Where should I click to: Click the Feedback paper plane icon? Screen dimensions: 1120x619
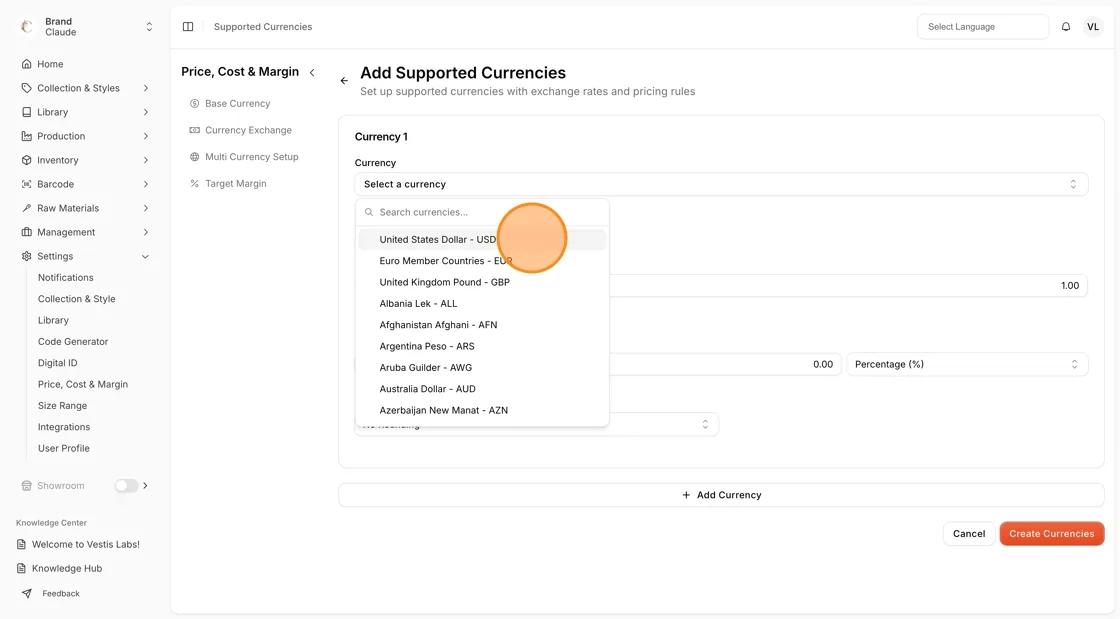(x=26, y=593)
